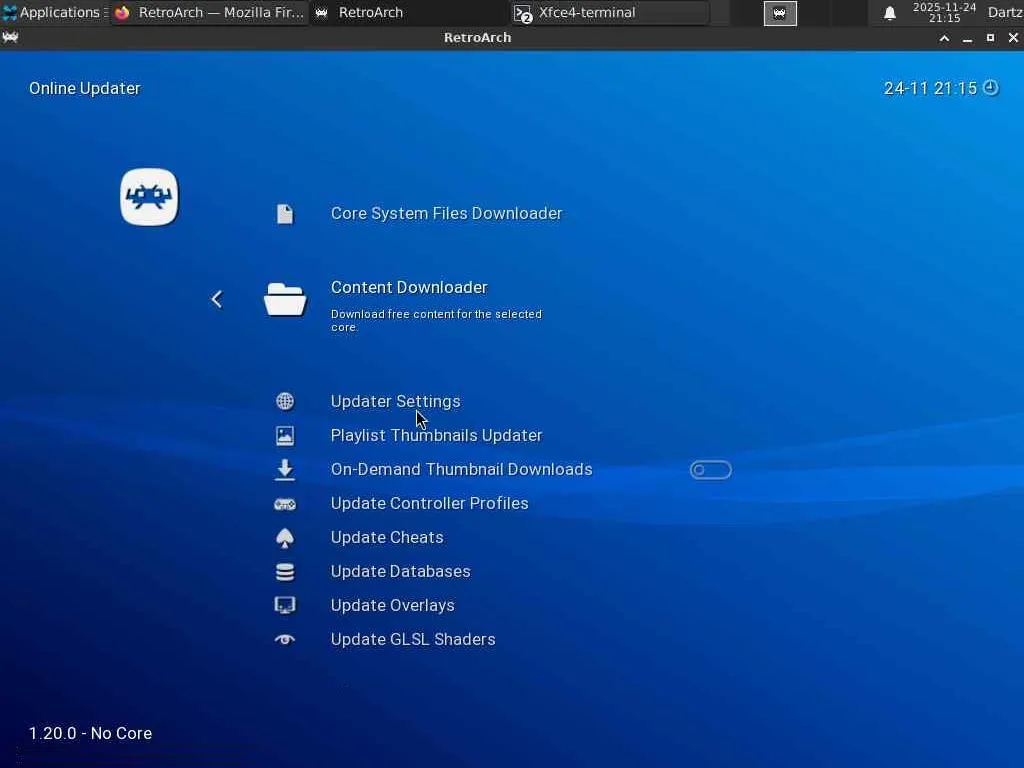Viewport: 1024px width, 768px height.
Task: Click the Online Updater title text
Action: tap(85, 88)
